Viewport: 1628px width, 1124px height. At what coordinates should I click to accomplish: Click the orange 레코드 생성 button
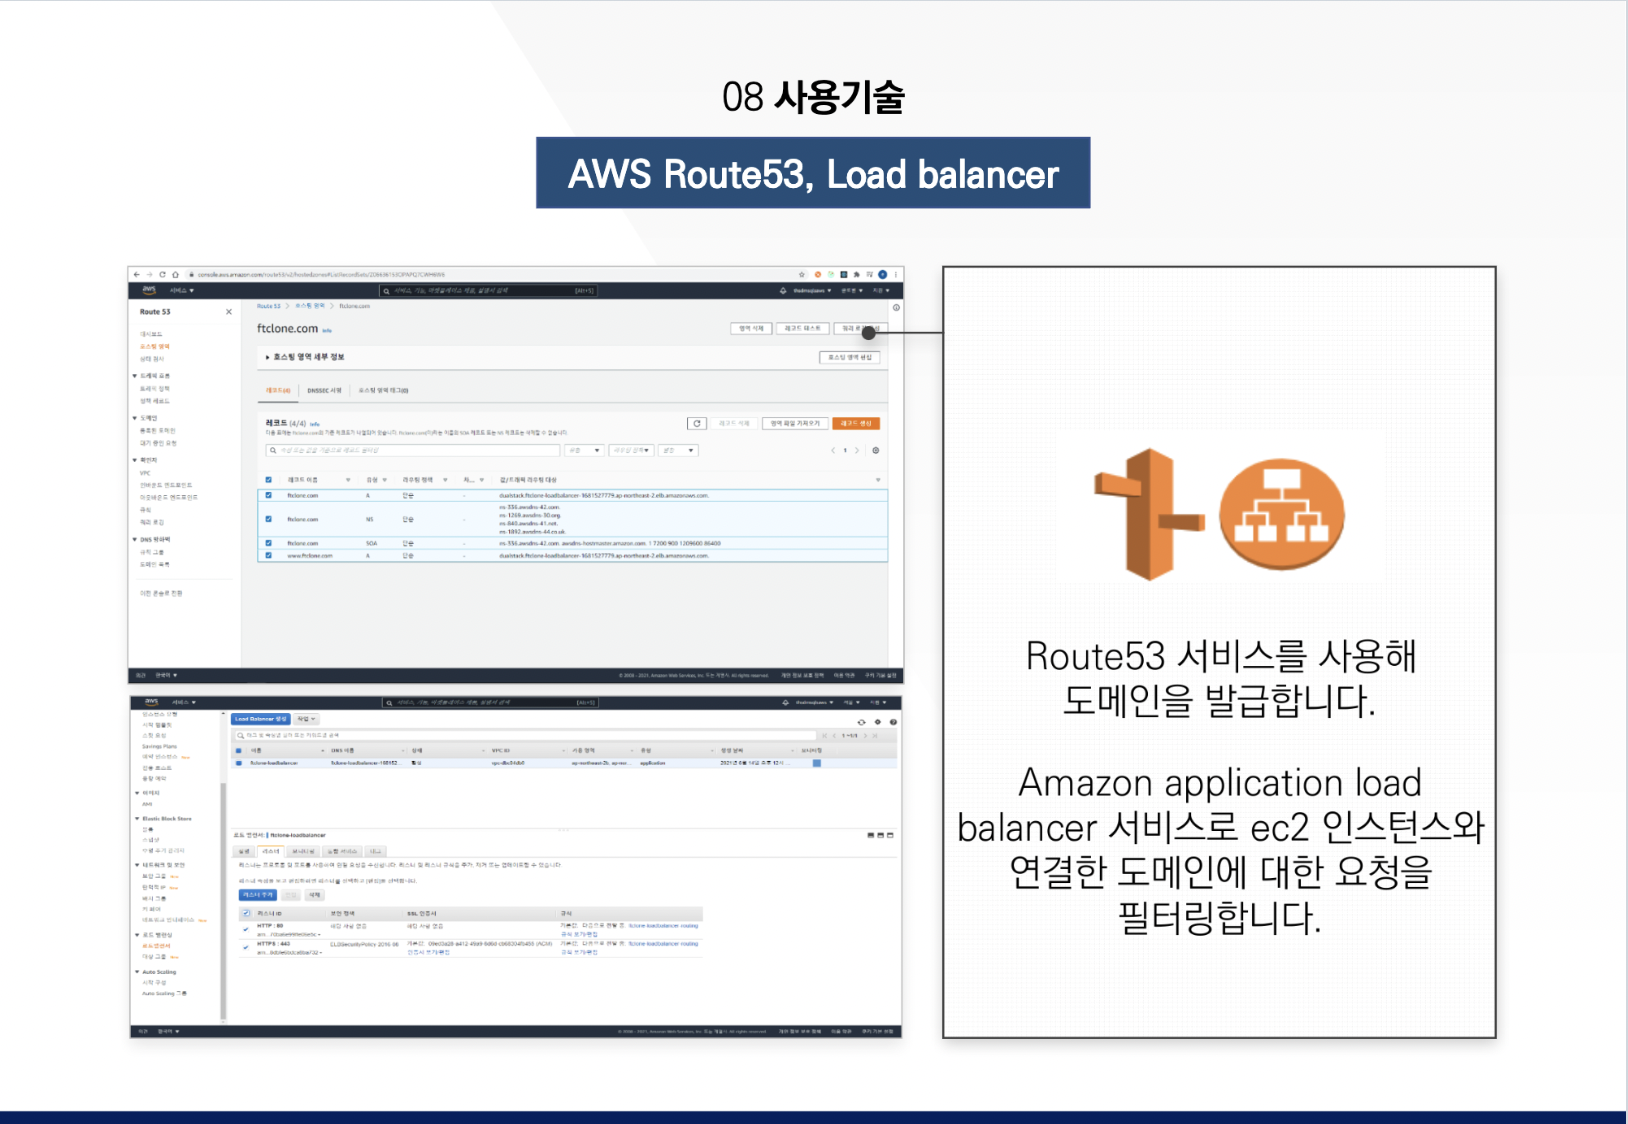(x=857, y=424)
